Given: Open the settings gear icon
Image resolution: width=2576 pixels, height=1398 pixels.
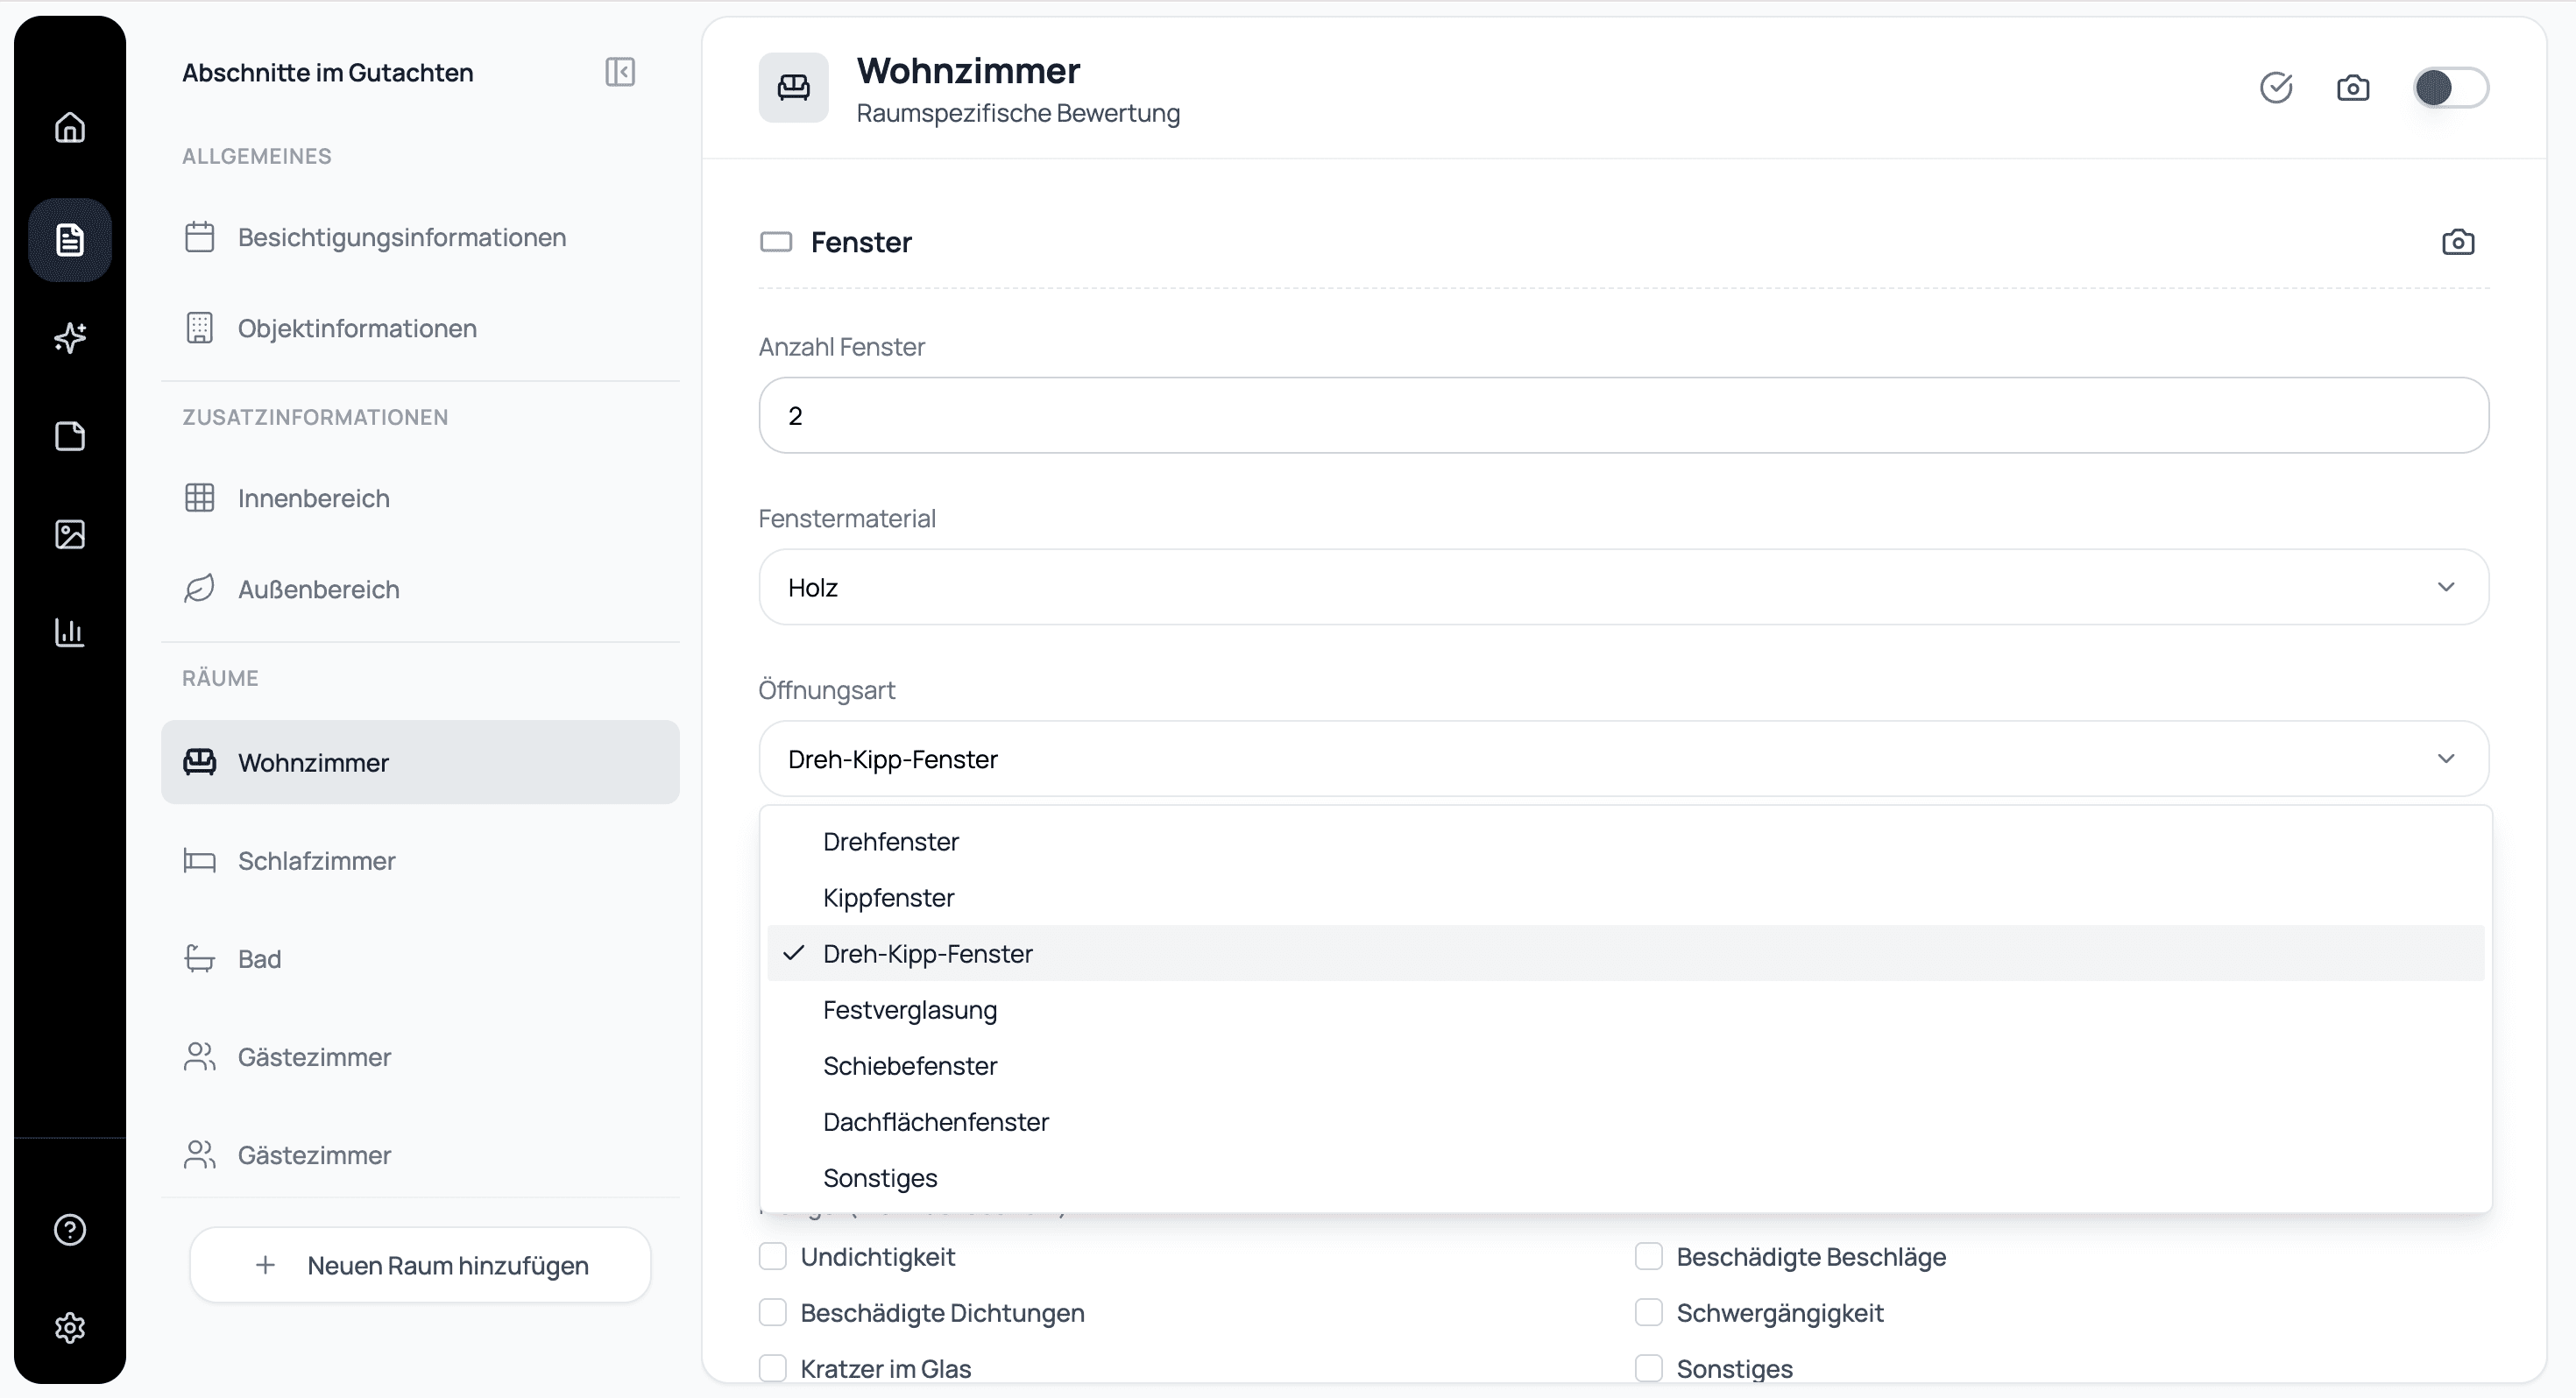Looking at the screenshot, I should click(69, 1327).
